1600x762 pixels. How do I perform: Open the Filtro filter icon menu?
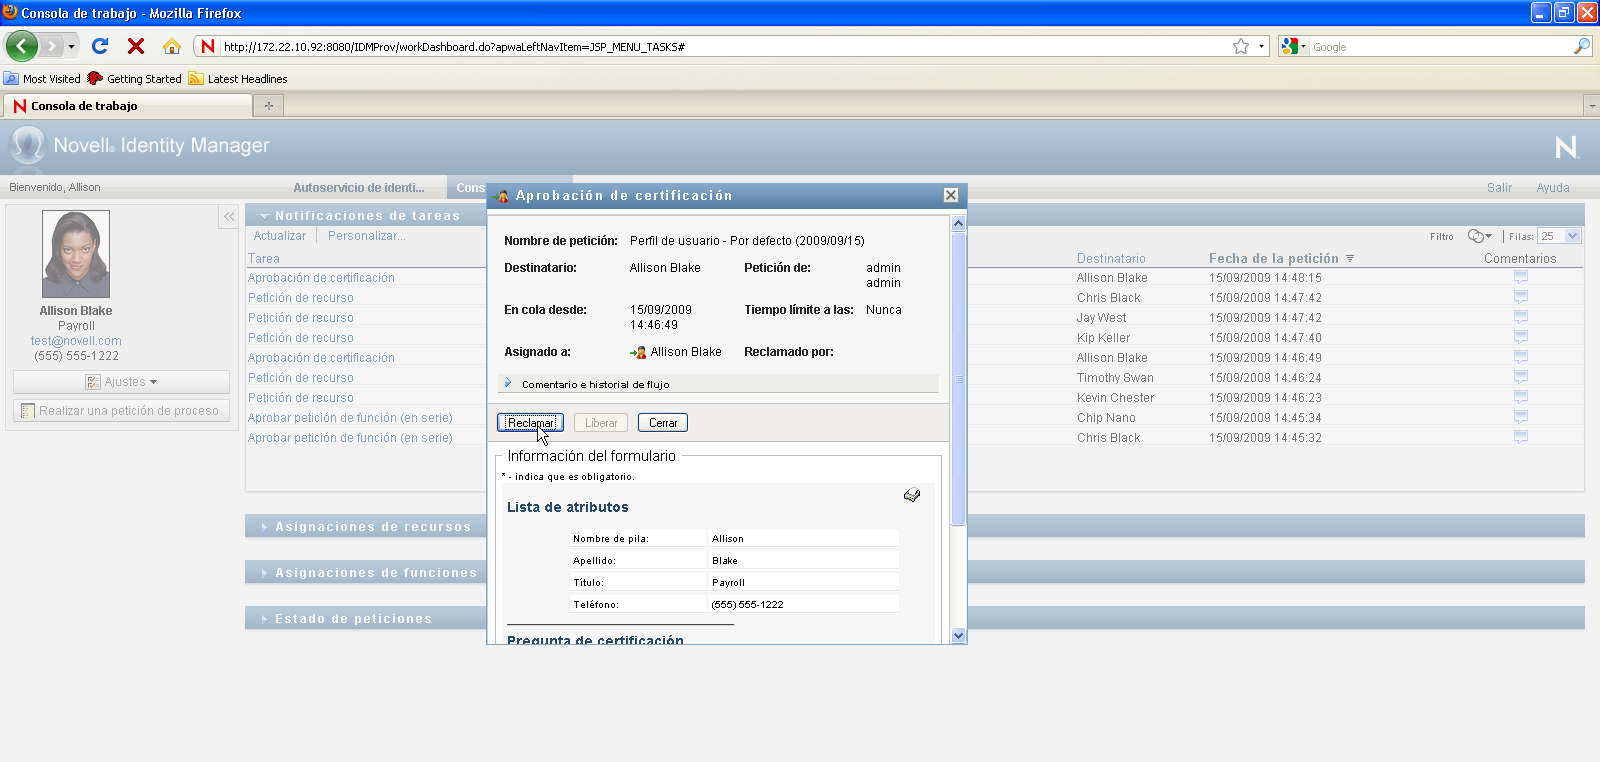(x=1479, y=236)
